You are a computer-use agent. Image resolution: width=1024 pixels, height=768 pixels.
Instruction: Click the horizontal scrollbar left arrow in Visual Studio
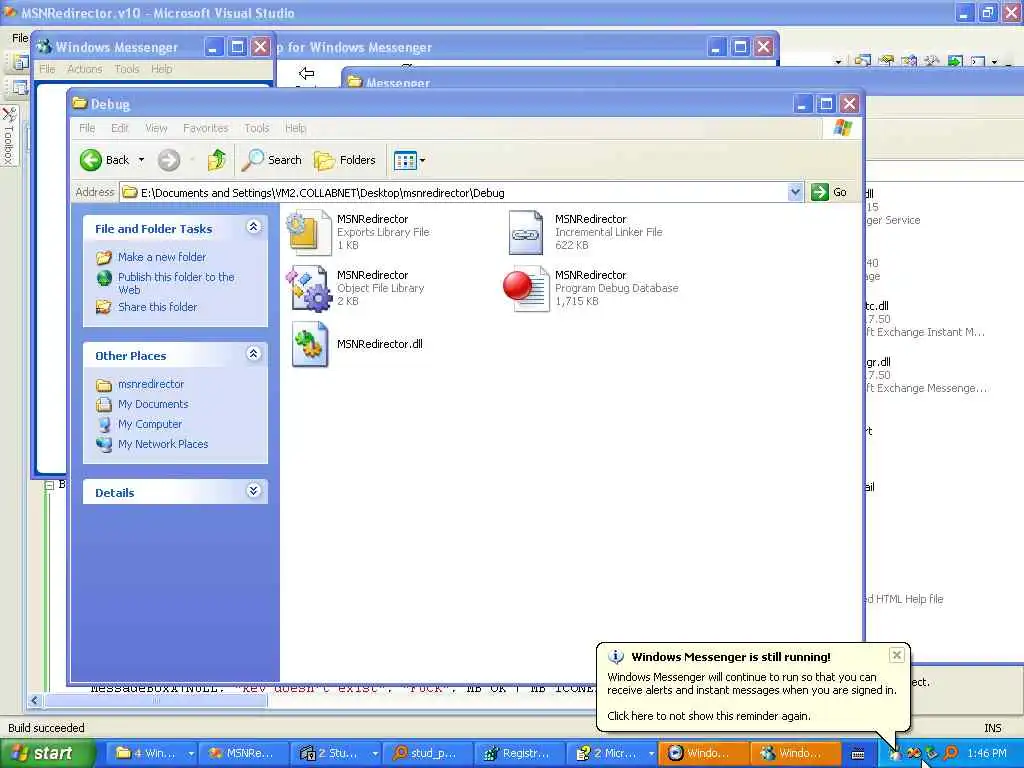pos(35,701)
